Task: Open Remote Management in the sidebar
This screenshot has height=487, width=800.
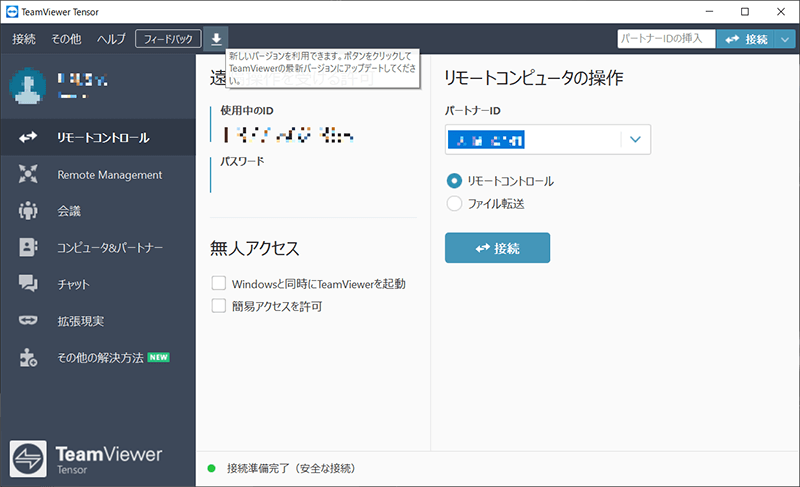Action: tap(98, 174)
